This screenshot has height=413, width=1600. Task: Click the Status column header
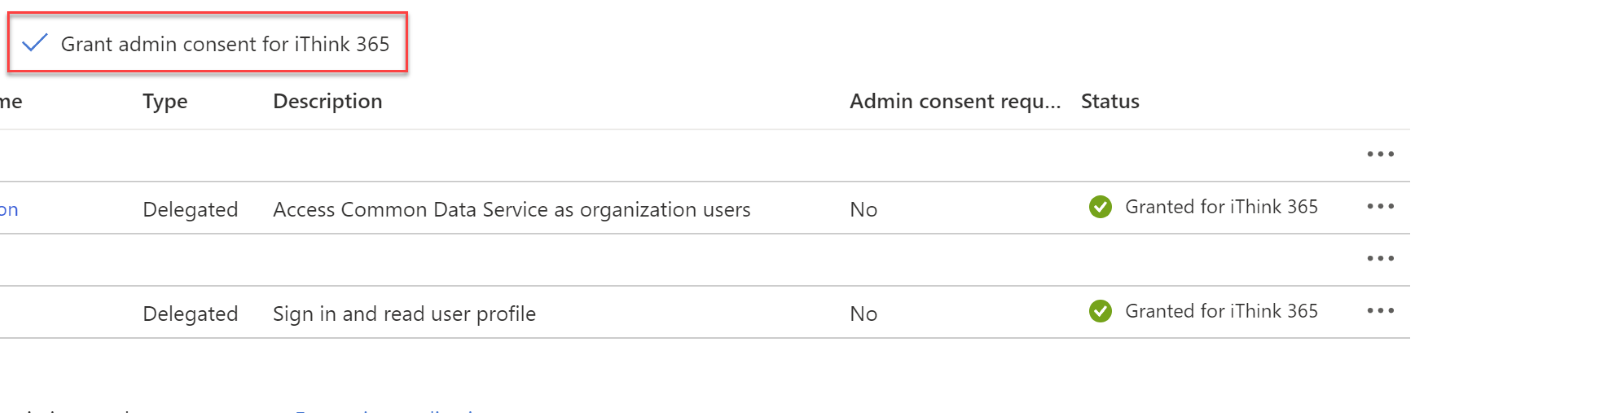pos(1110,101)
